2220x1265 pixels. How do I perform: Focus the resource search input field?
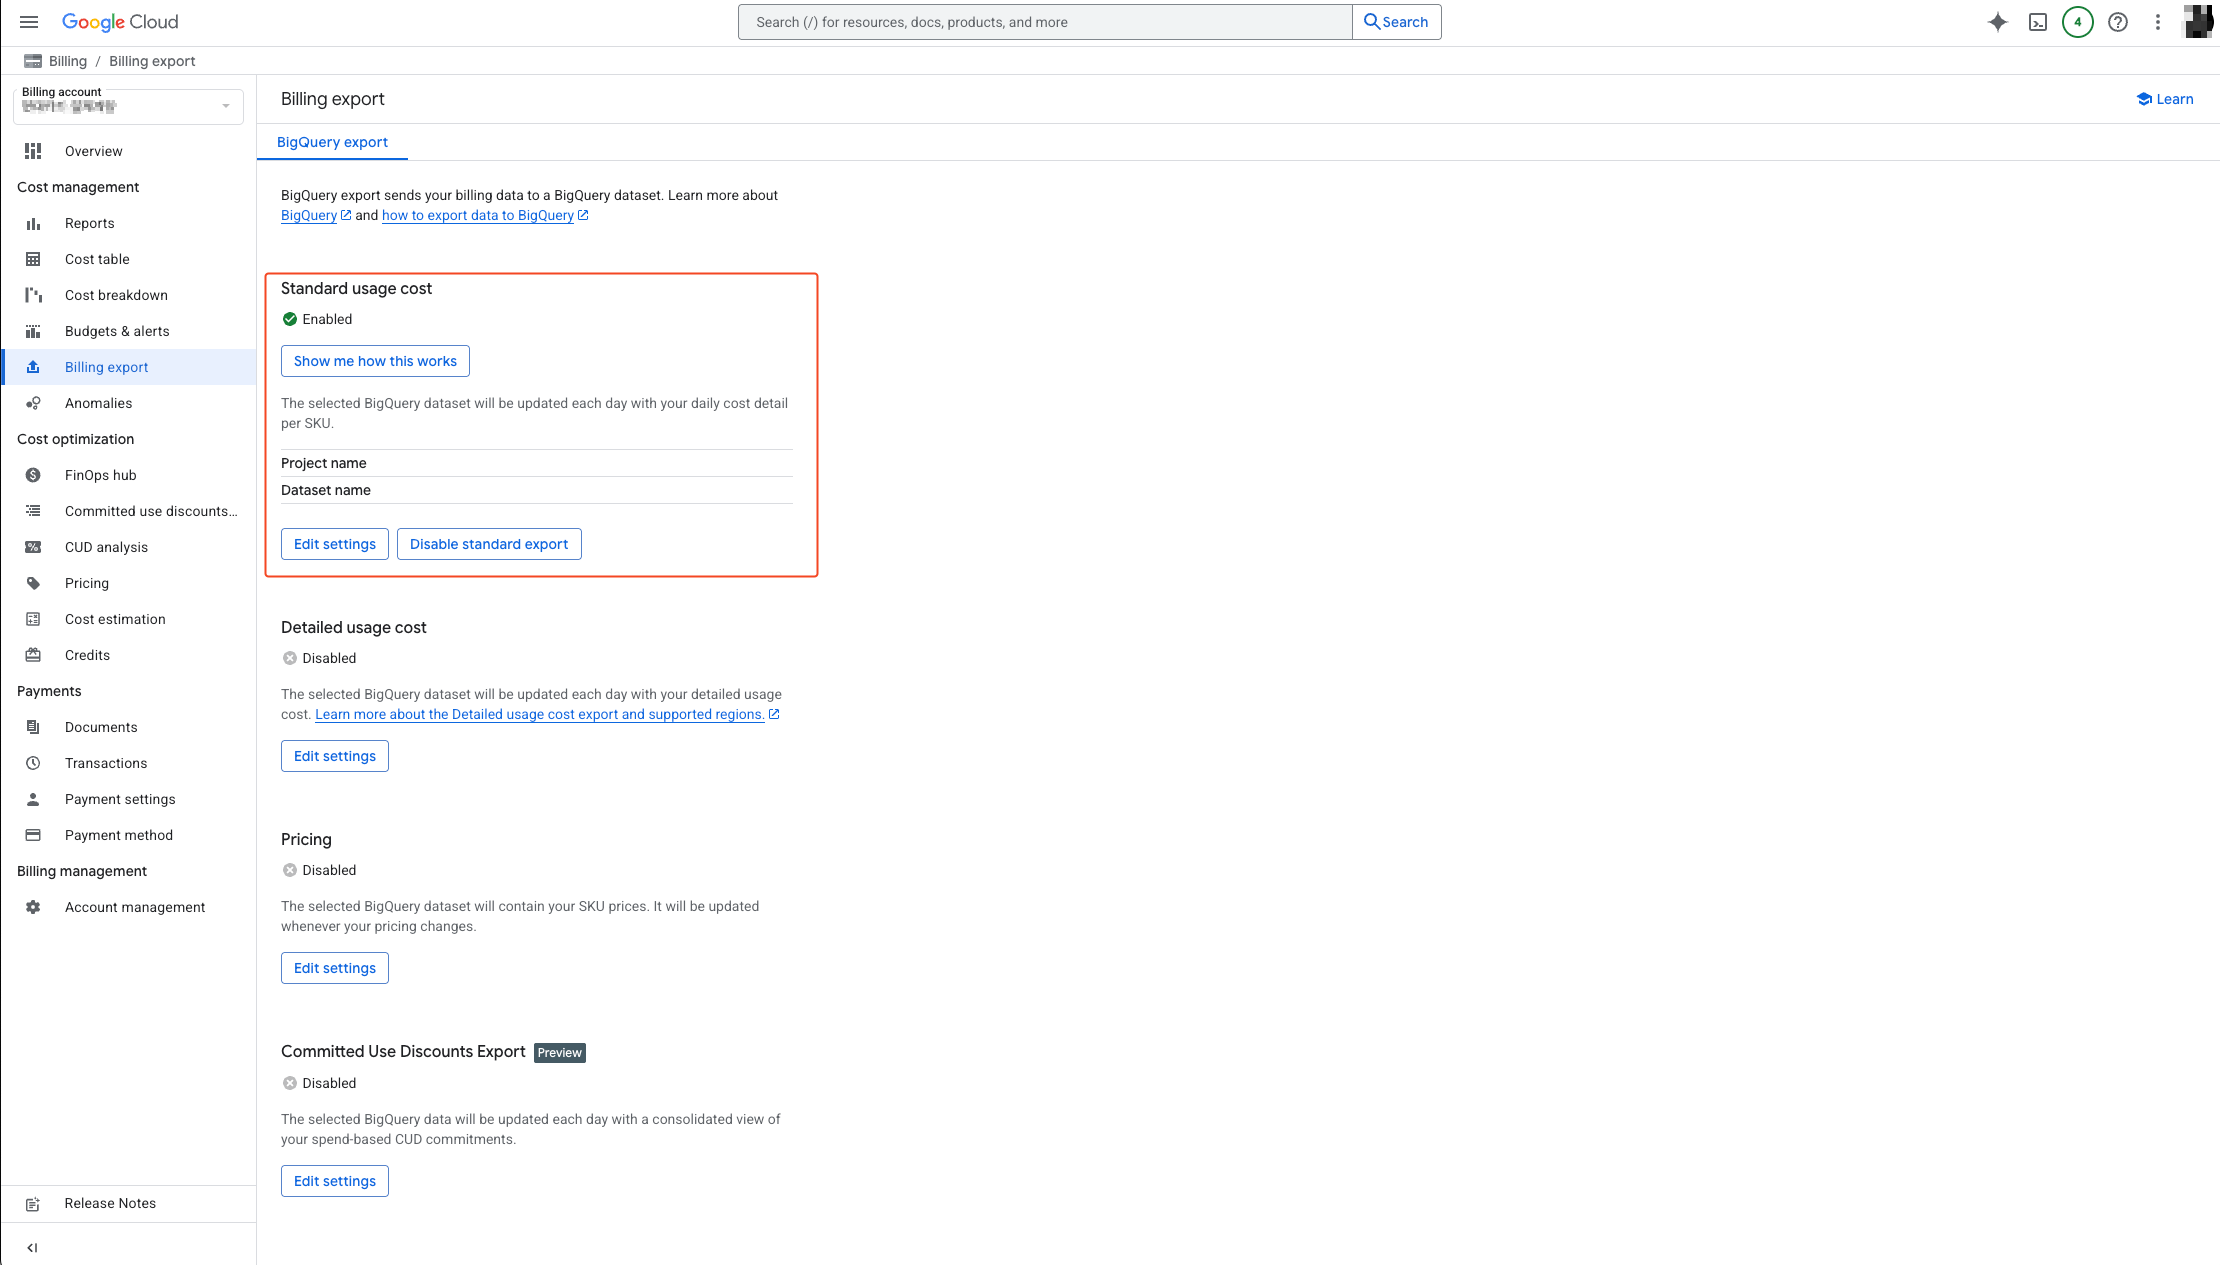tap(1045, 22)
